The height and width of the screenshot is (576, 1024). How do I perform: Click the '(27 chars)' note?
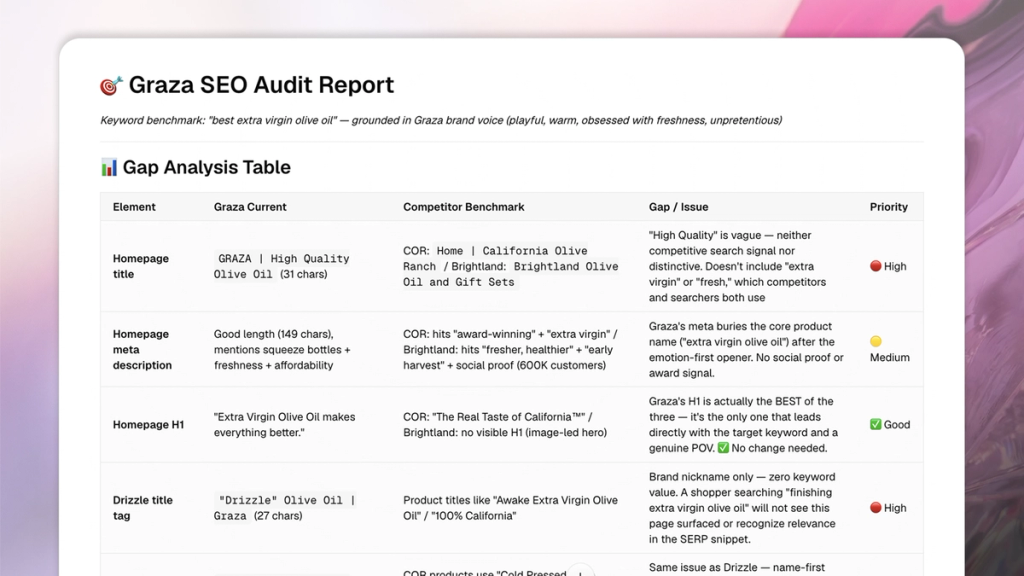pos(278,516)
